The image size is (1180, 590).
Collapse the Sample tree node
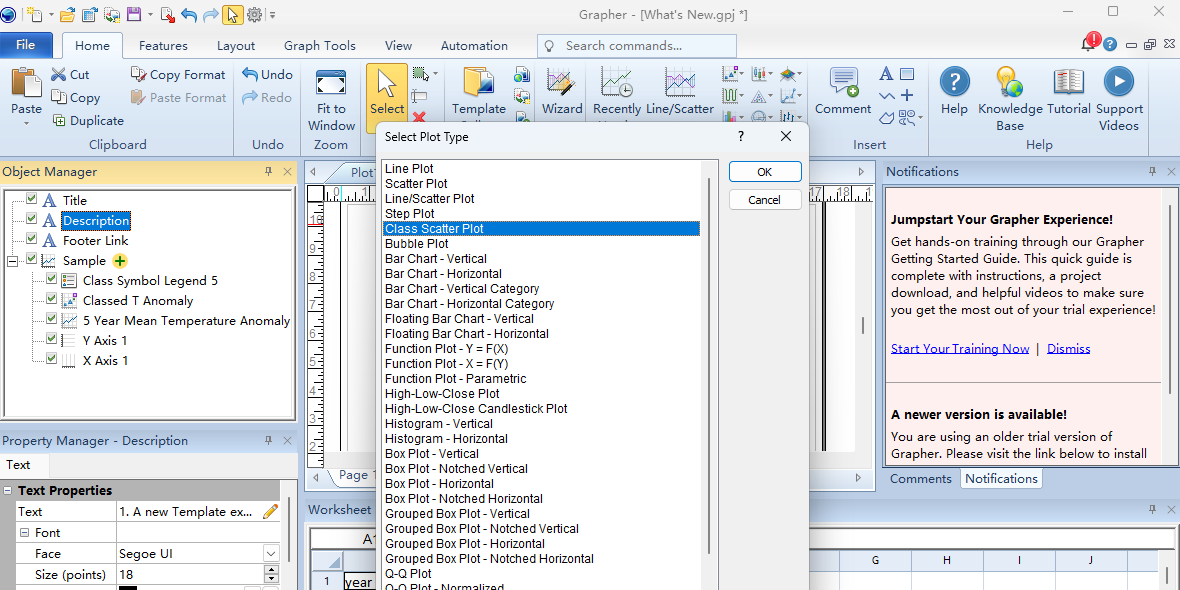11,260
